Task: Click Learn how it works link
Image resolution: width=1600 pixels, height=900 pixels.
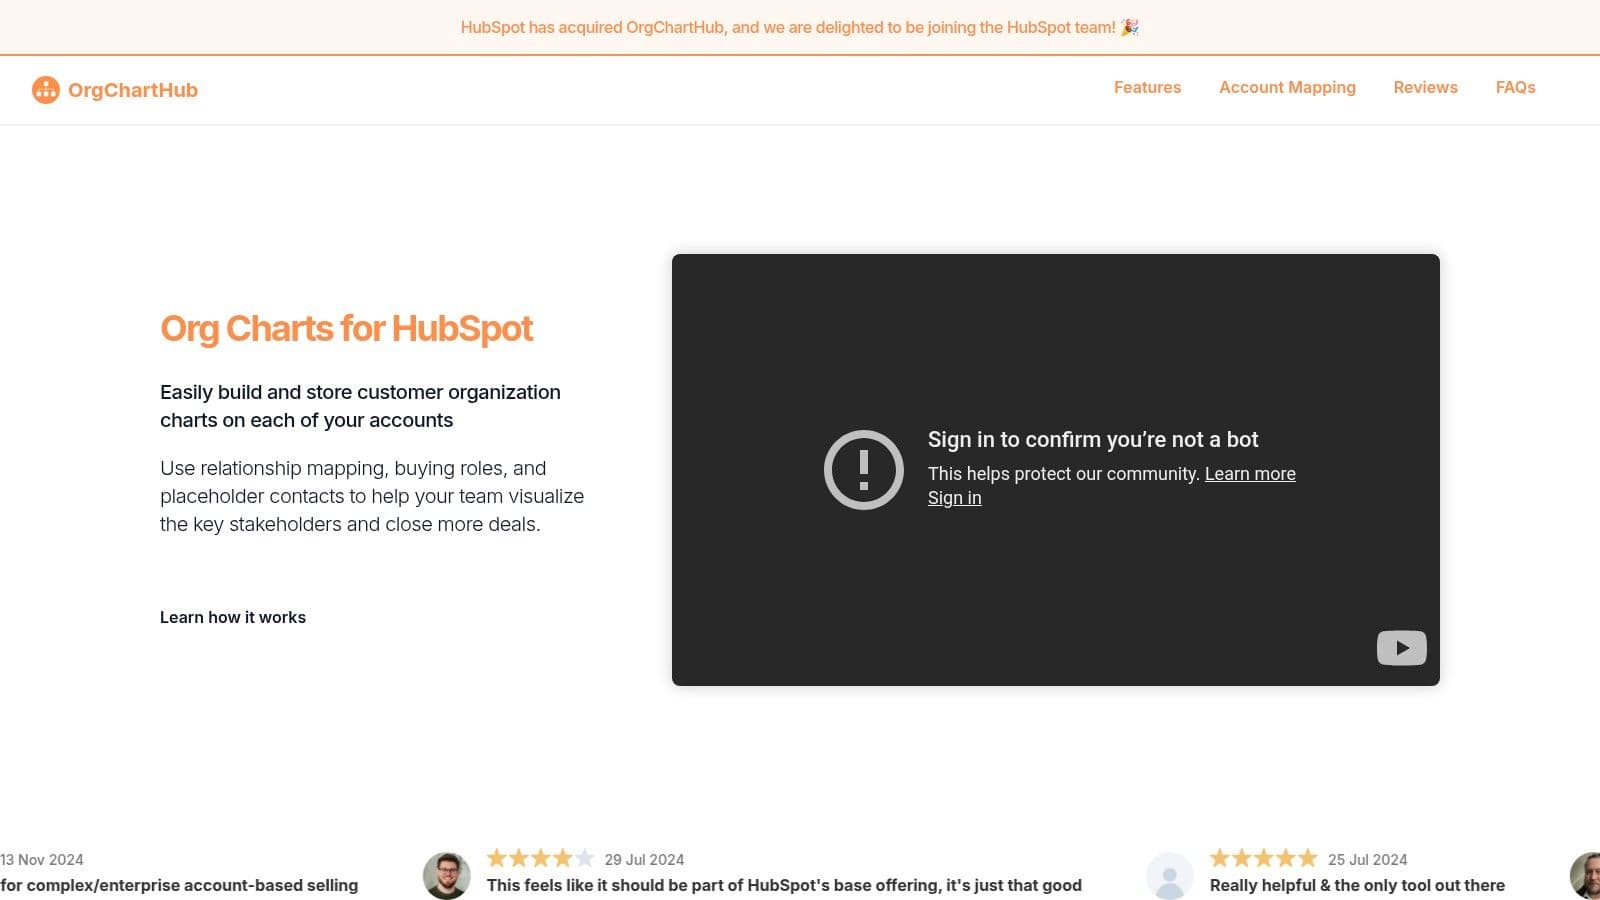Action: click(x=233, y=617)
